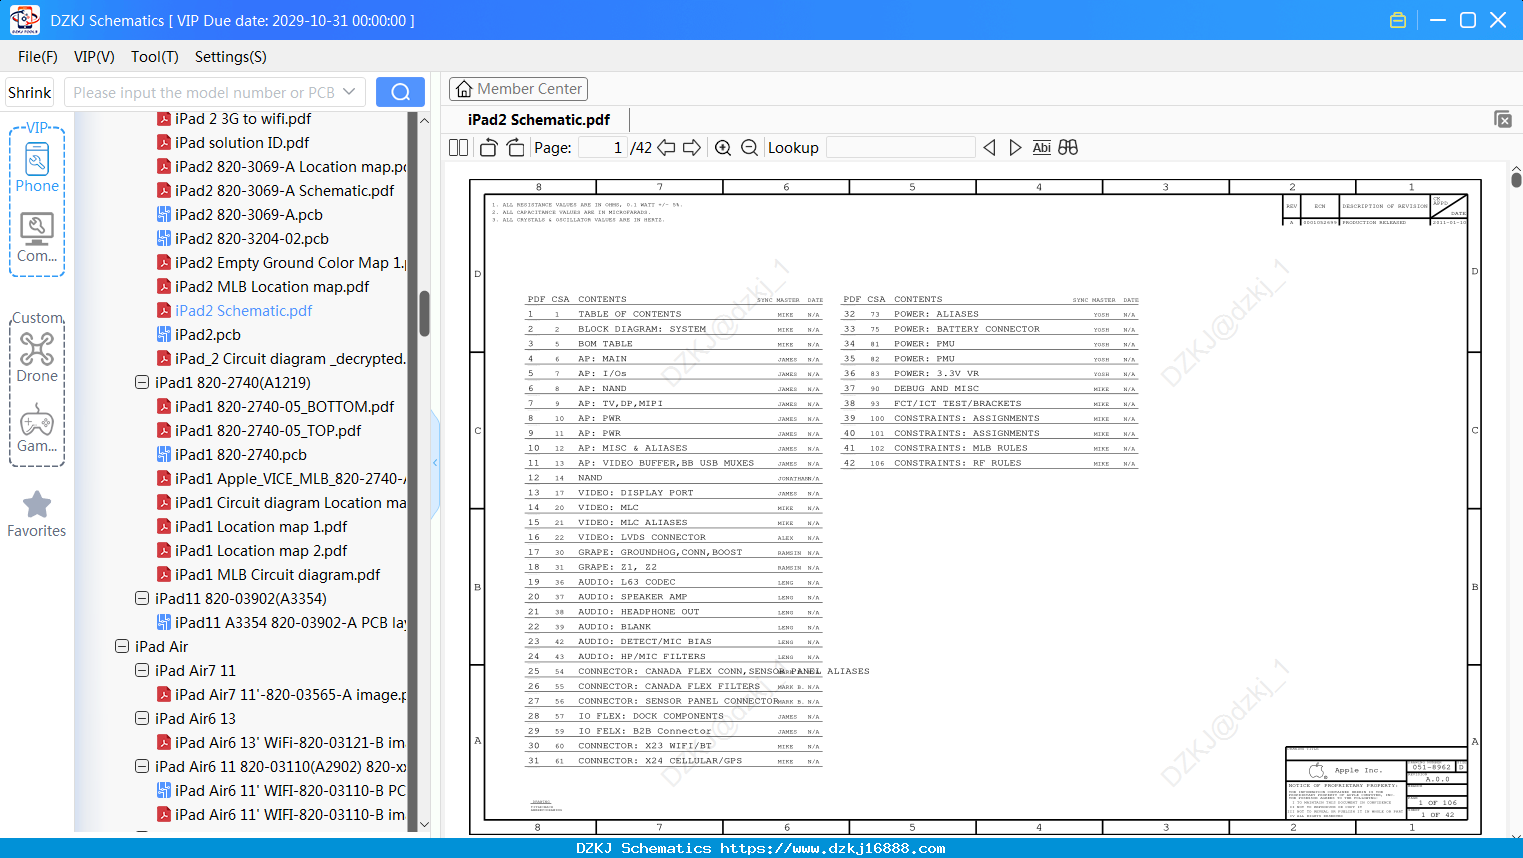Open the DZKJ website link in status bar
The height and width of the screenshot is (858, 1523).
pyautogui.click(x=832, y=848)
